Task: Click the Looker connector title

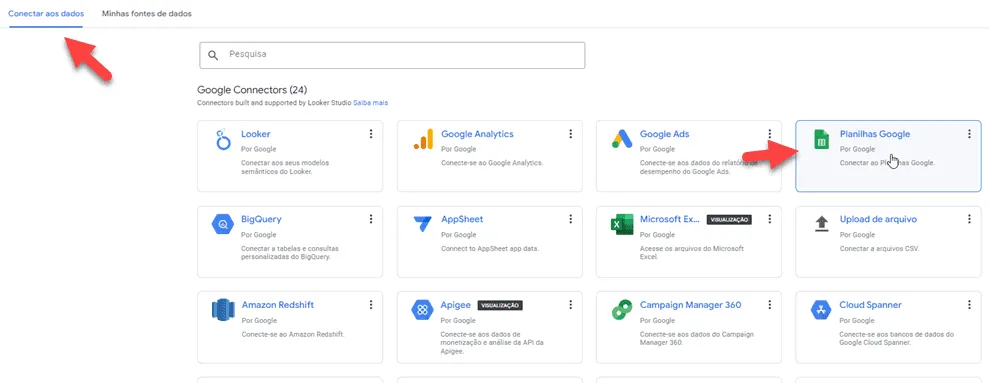Action: [x=255, y=134]
